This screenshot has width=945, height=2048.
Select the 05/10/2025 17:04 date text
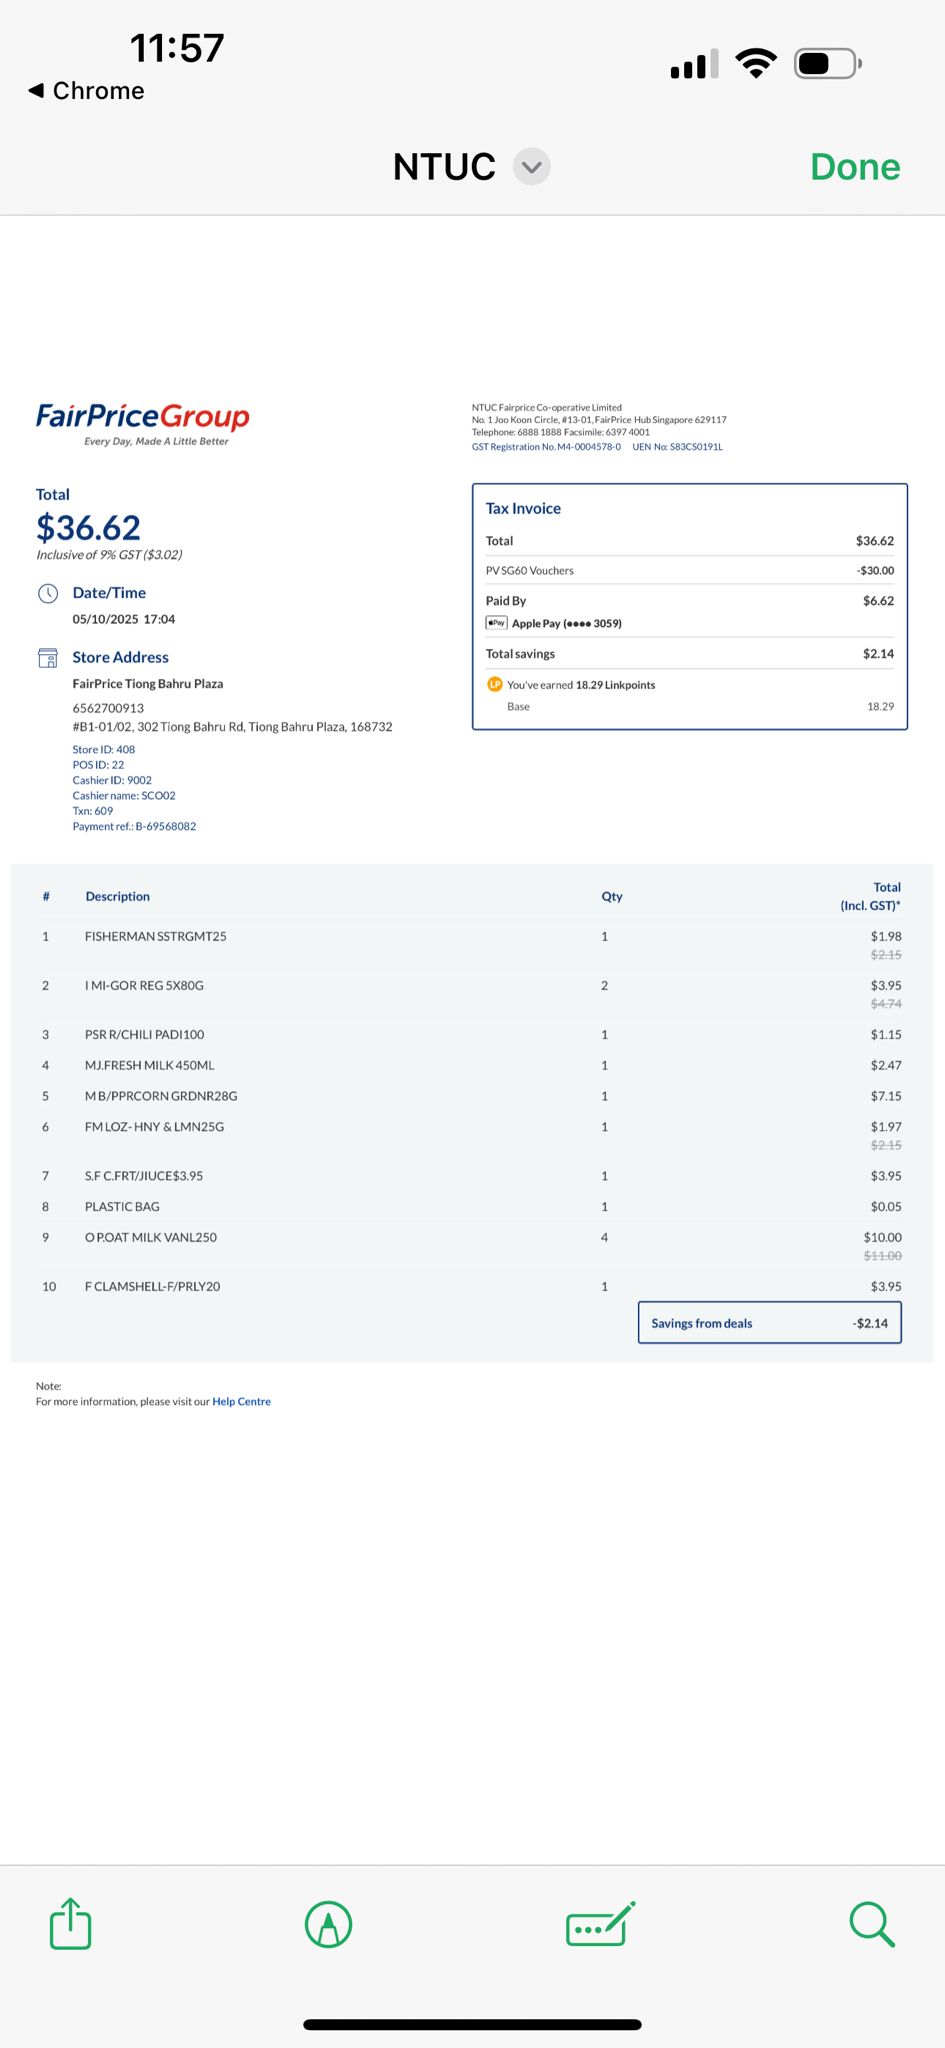(x=124, y=620)
